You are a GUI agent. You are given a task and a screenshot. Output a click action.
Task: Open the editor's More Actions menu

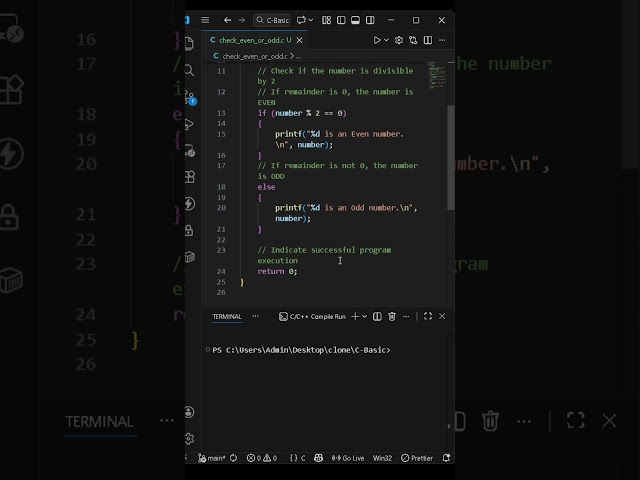(442, 40)
